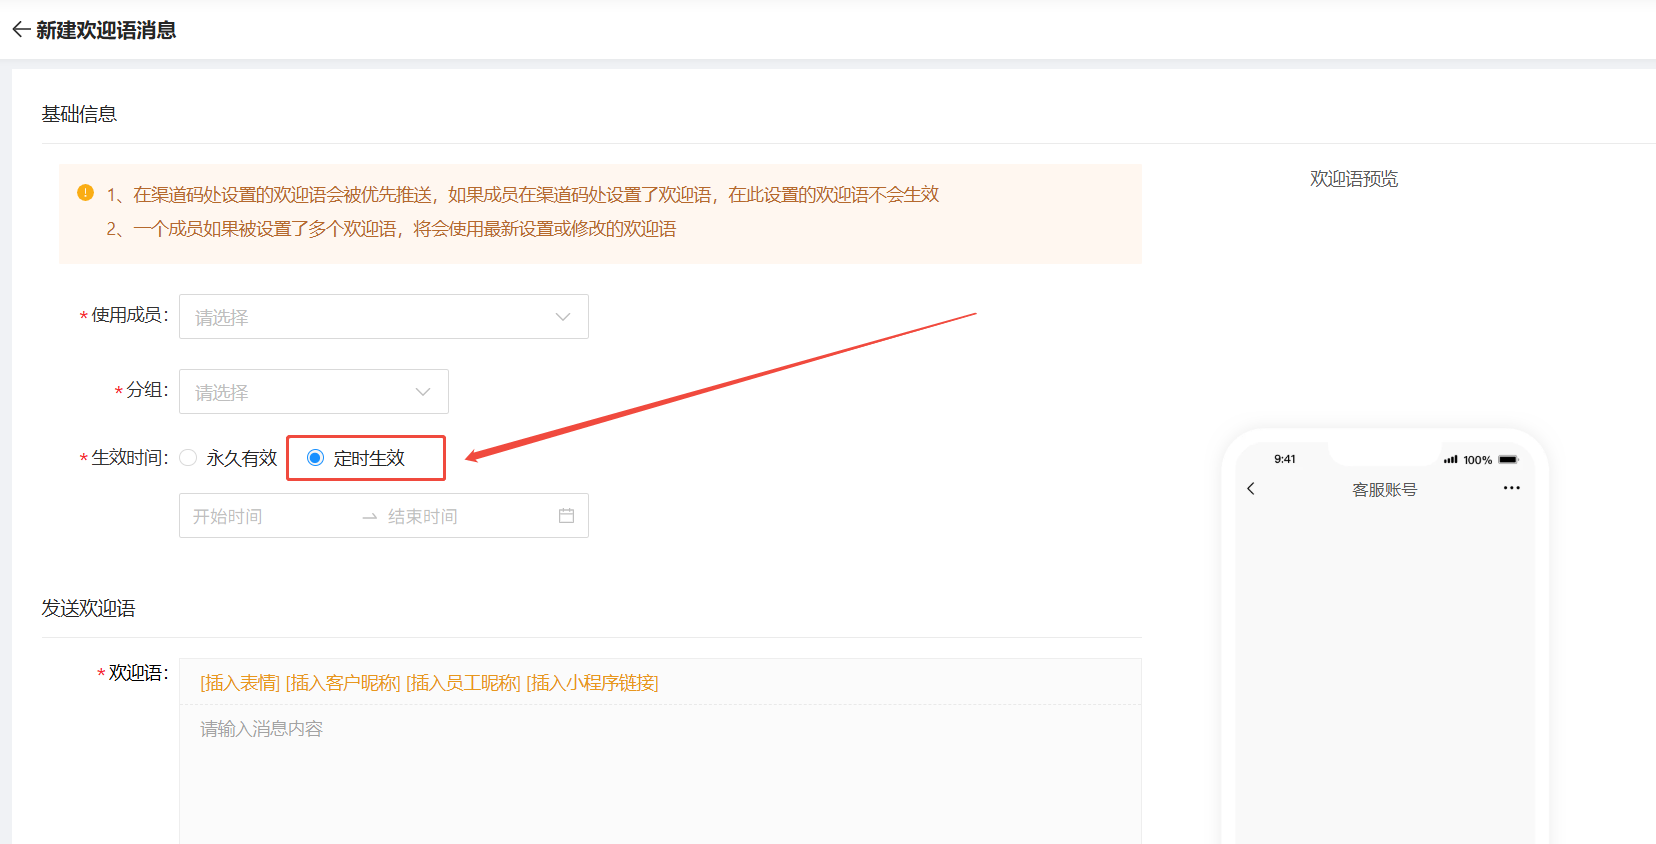The width and height of the screenshot is (1656, 844).
Task: Click the [插入员工昵称] link
Action: click(463, 683)
